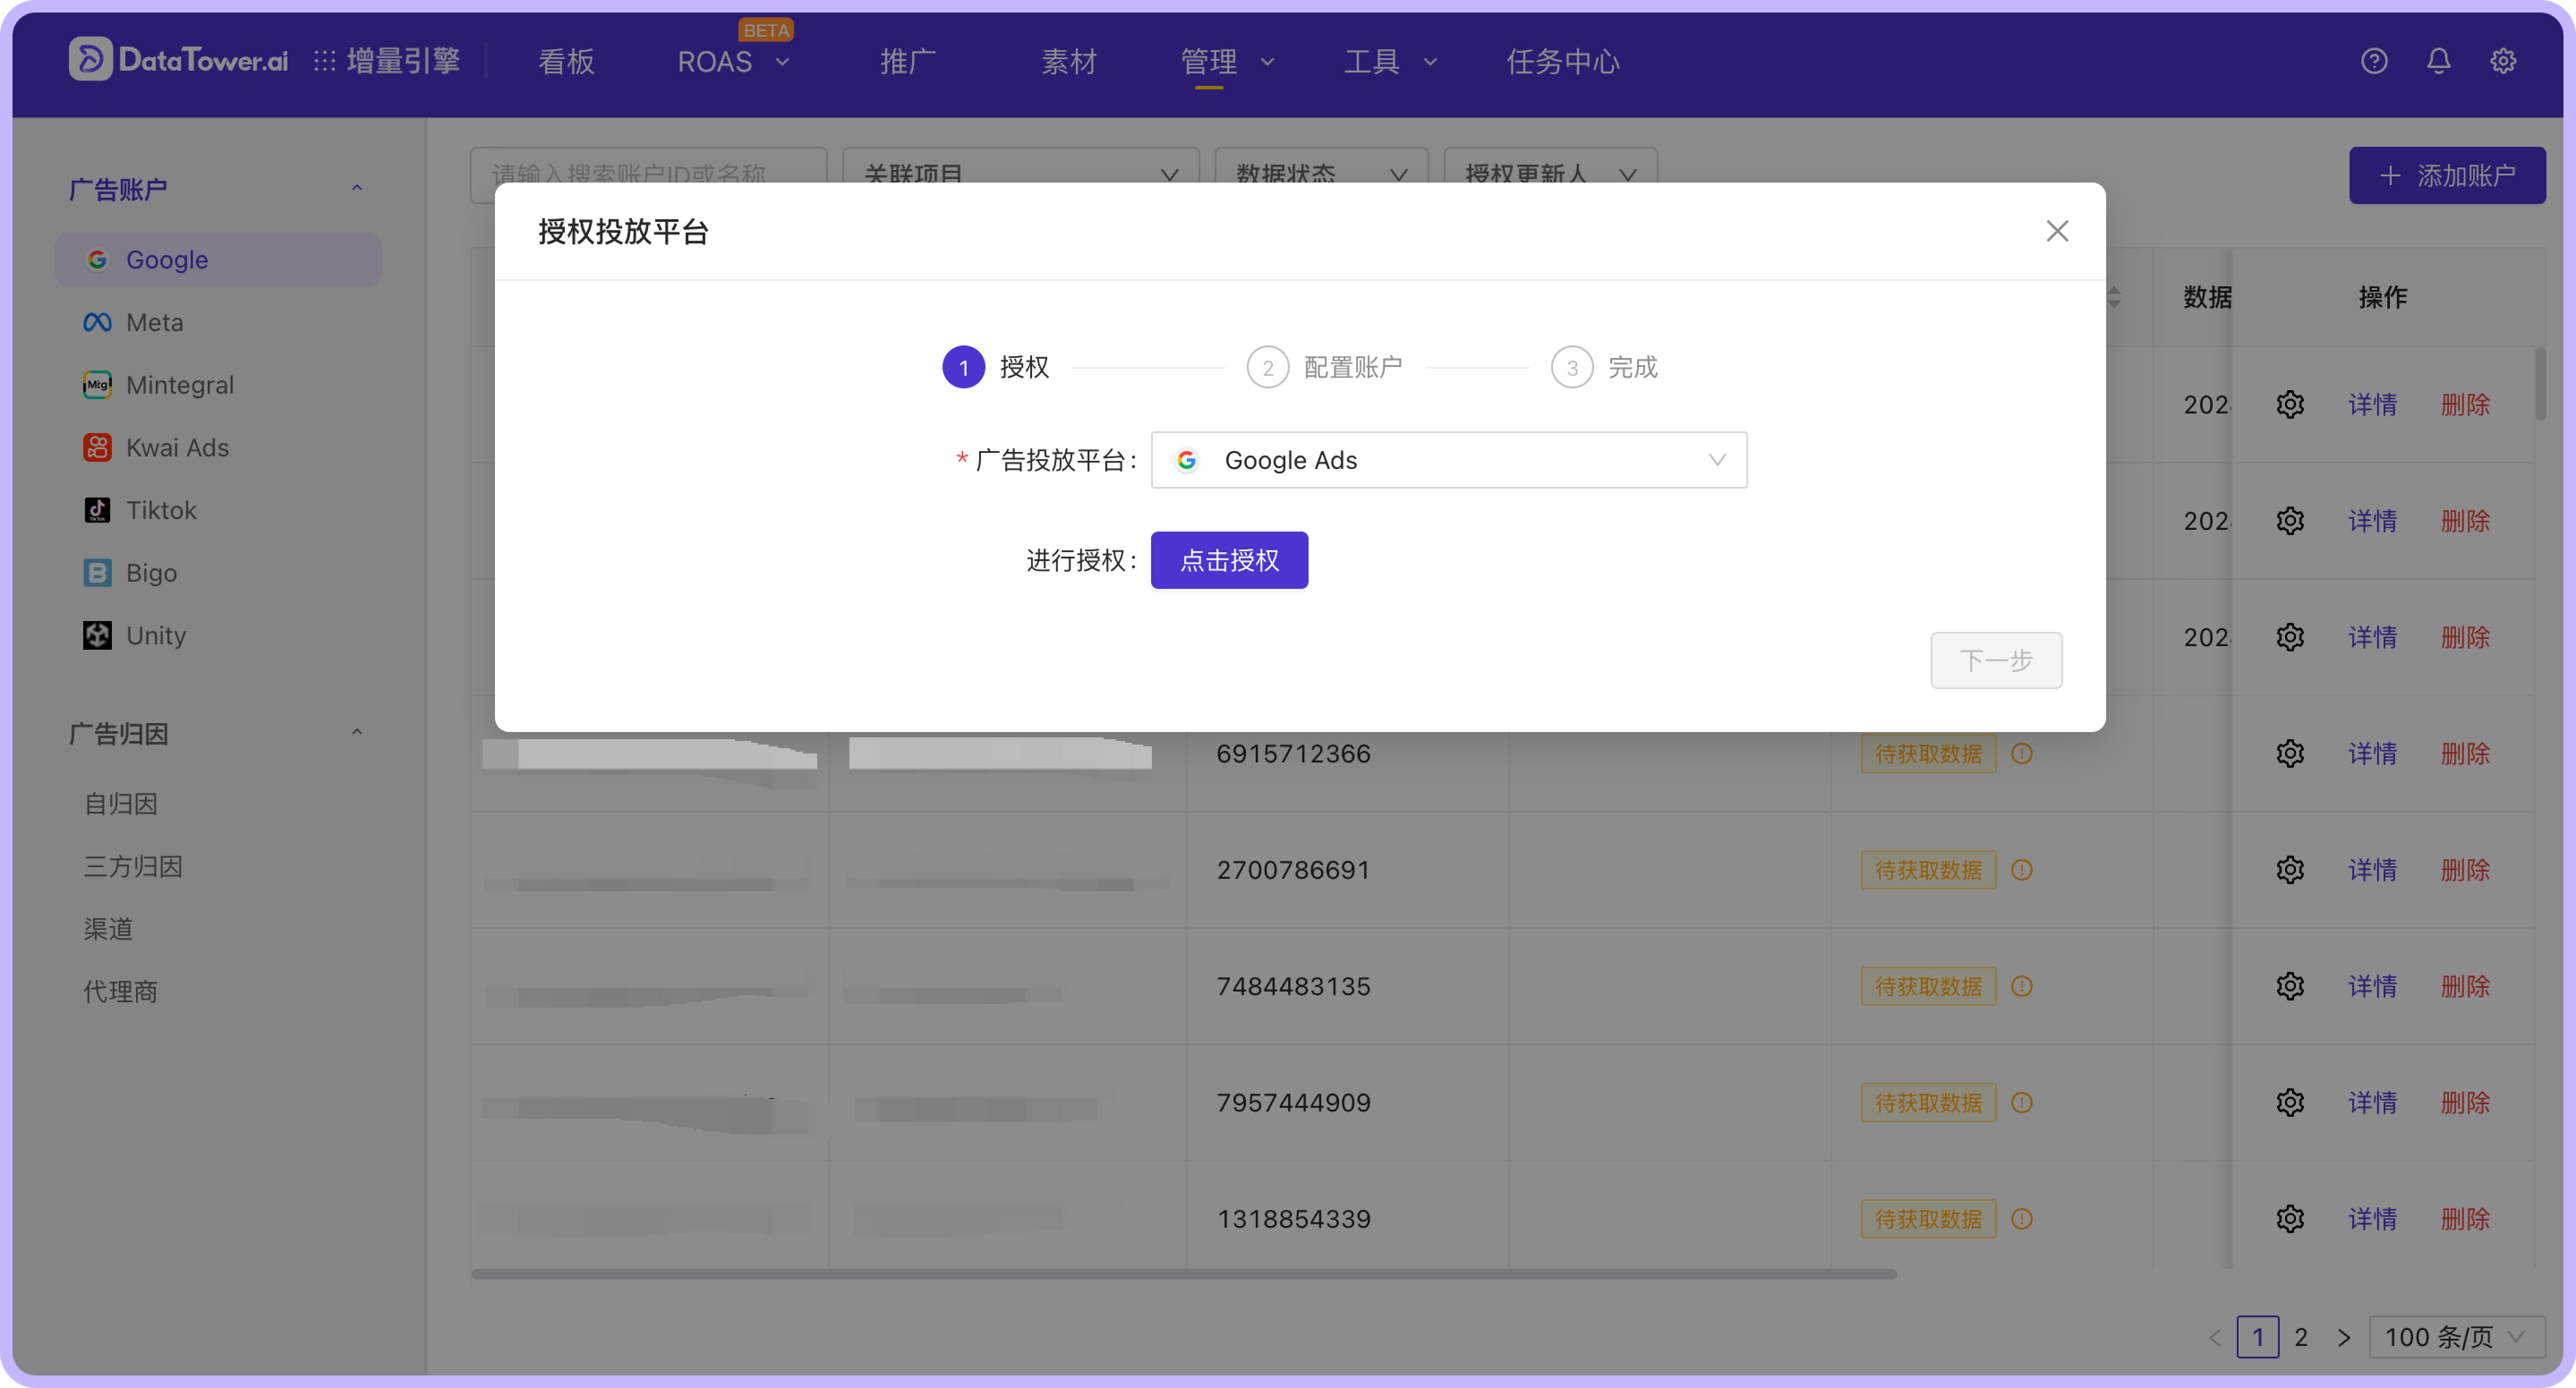Screen dimensions: 2576x1388
Task: Select the Mintegral platform in sidebar
Action: [x=179, y=384]
